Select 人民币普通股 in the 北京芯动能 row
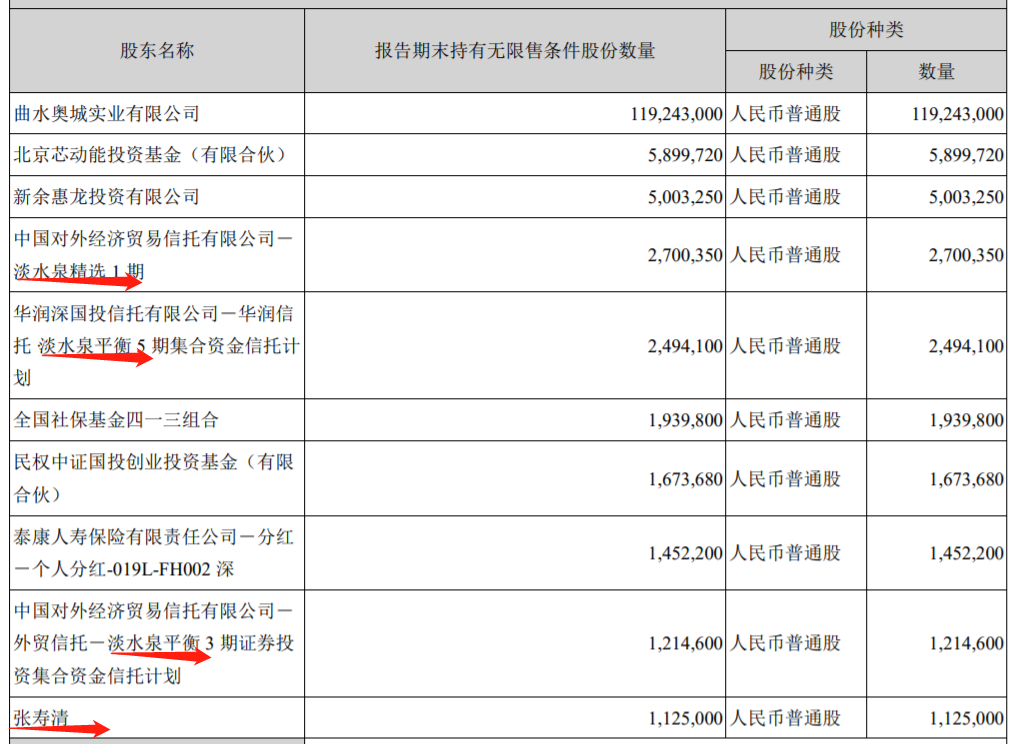Image resolution: width=1019 pixels, height=744 pixels. click(x=785, y=155)
